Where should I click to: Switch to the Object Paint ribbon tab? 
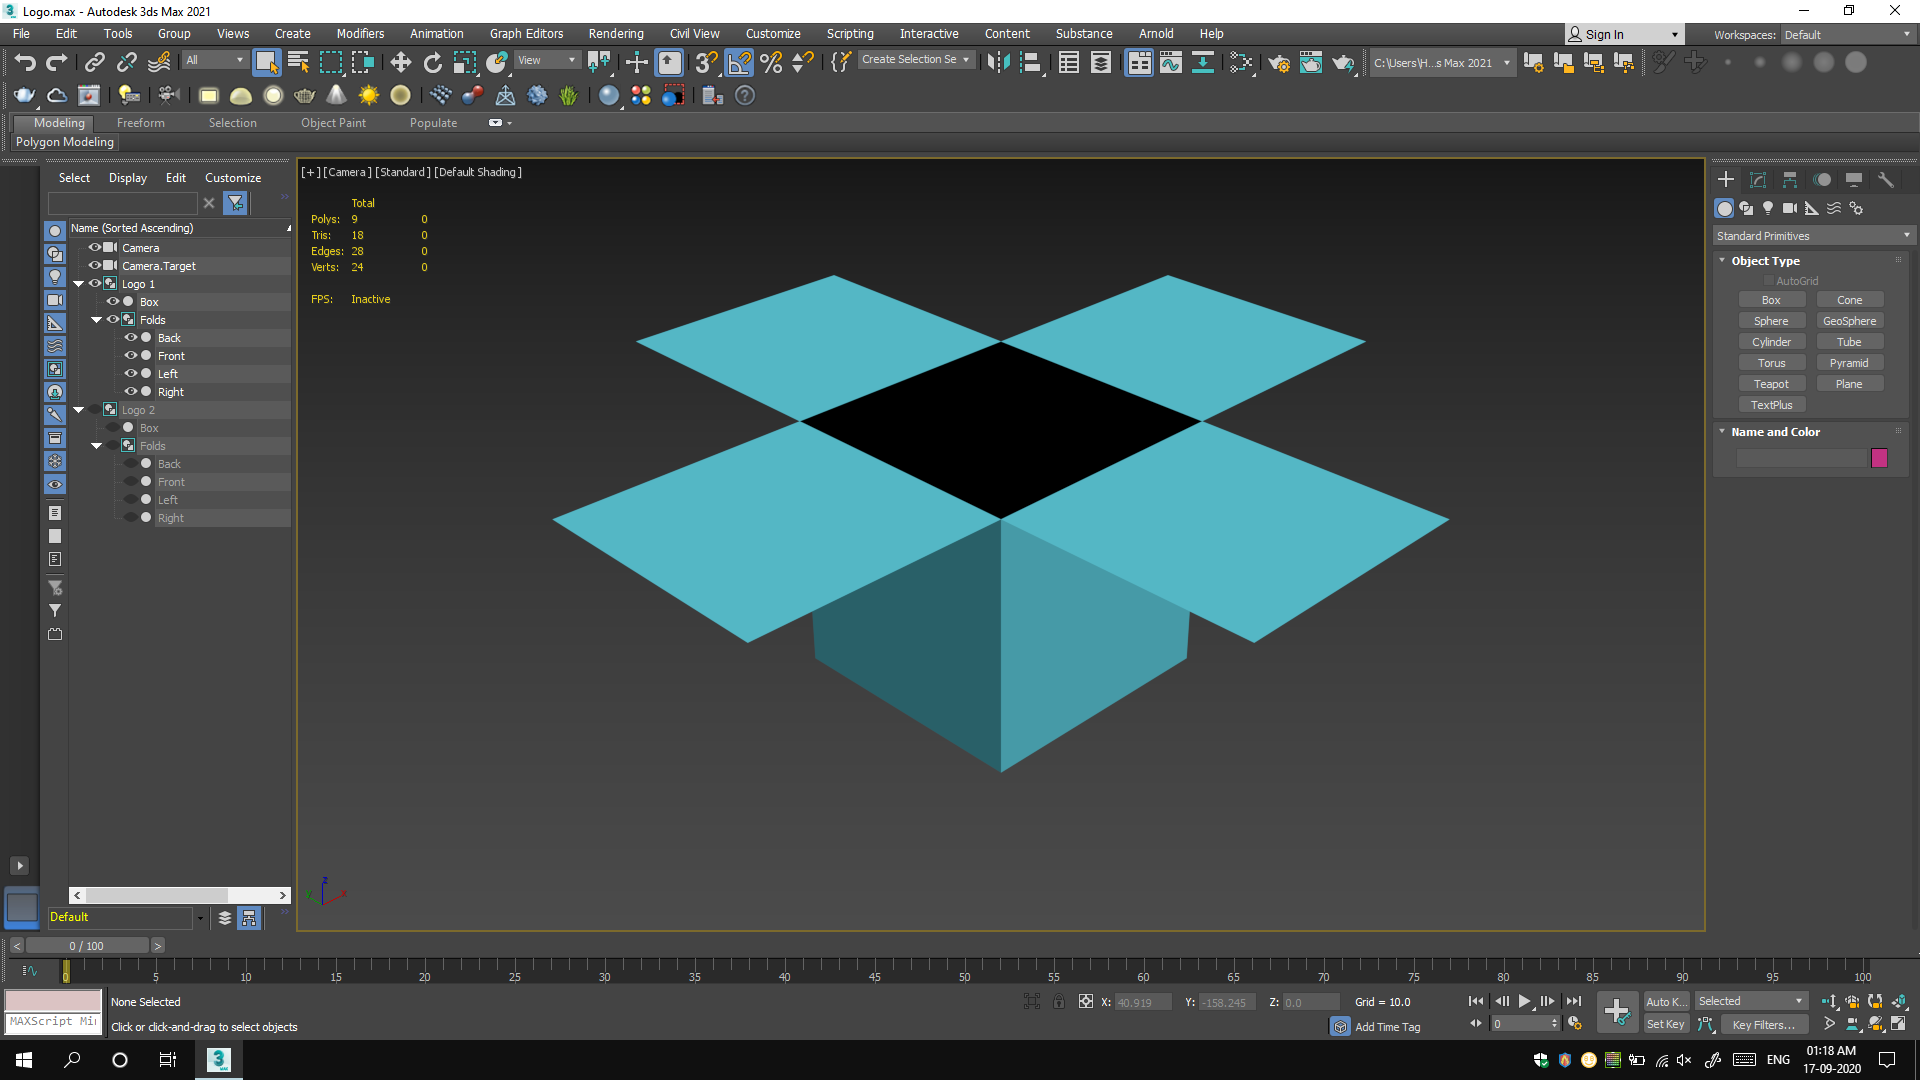tap(333, 123)
